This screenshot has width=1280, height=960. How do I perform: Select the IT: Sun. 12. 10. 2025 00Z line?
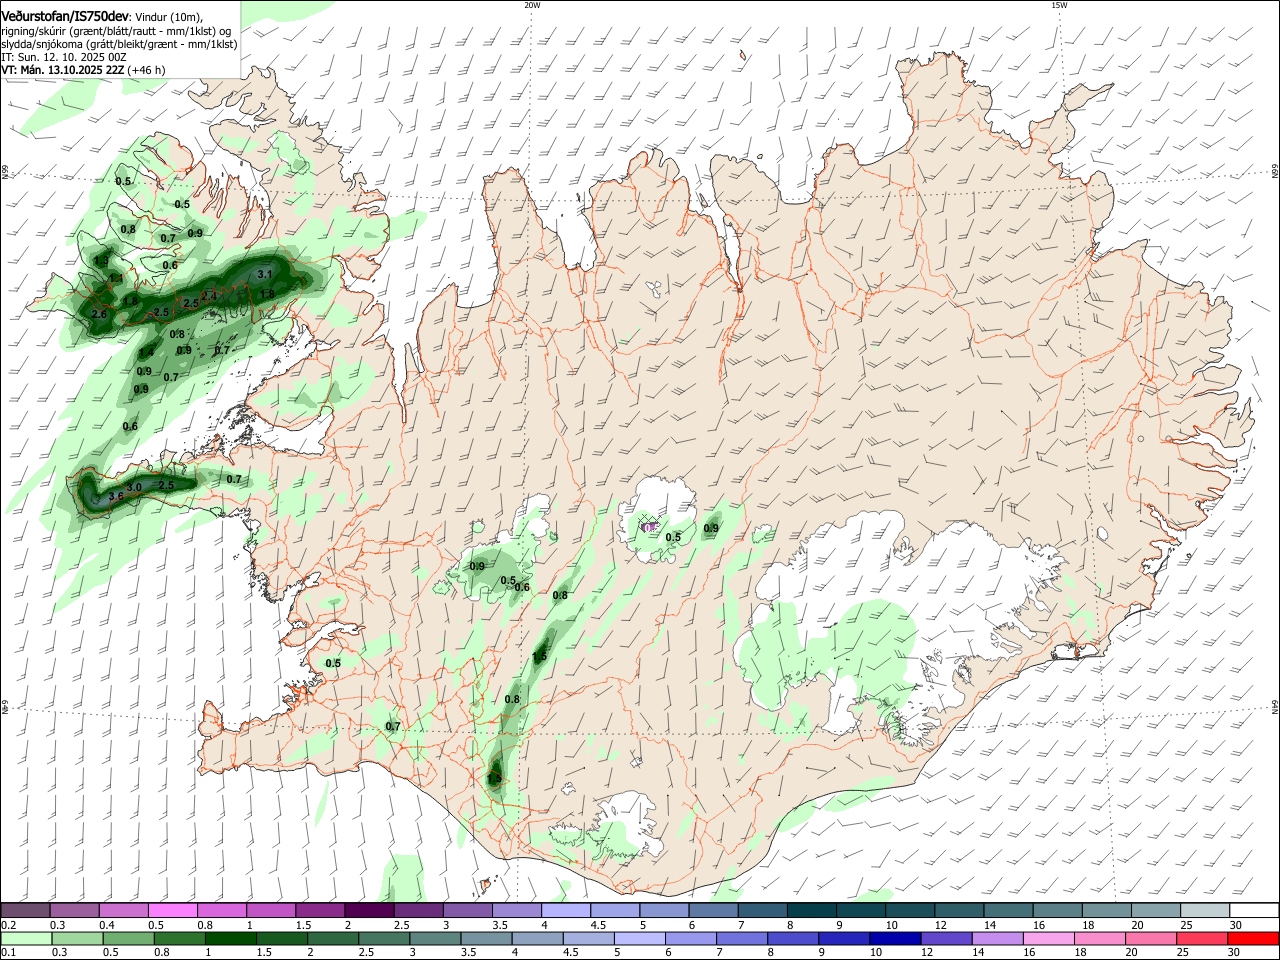pos(64,57)
